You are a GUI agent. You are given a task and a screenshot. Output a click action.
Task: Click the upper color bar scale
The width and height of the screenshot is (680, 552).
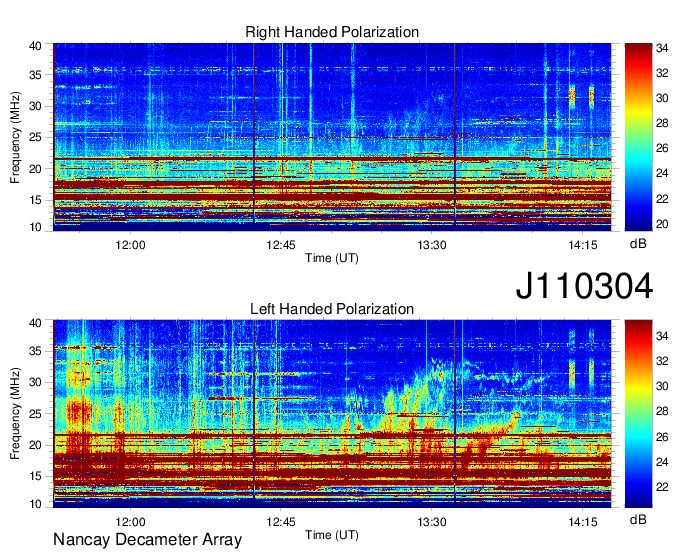[638, 137]
